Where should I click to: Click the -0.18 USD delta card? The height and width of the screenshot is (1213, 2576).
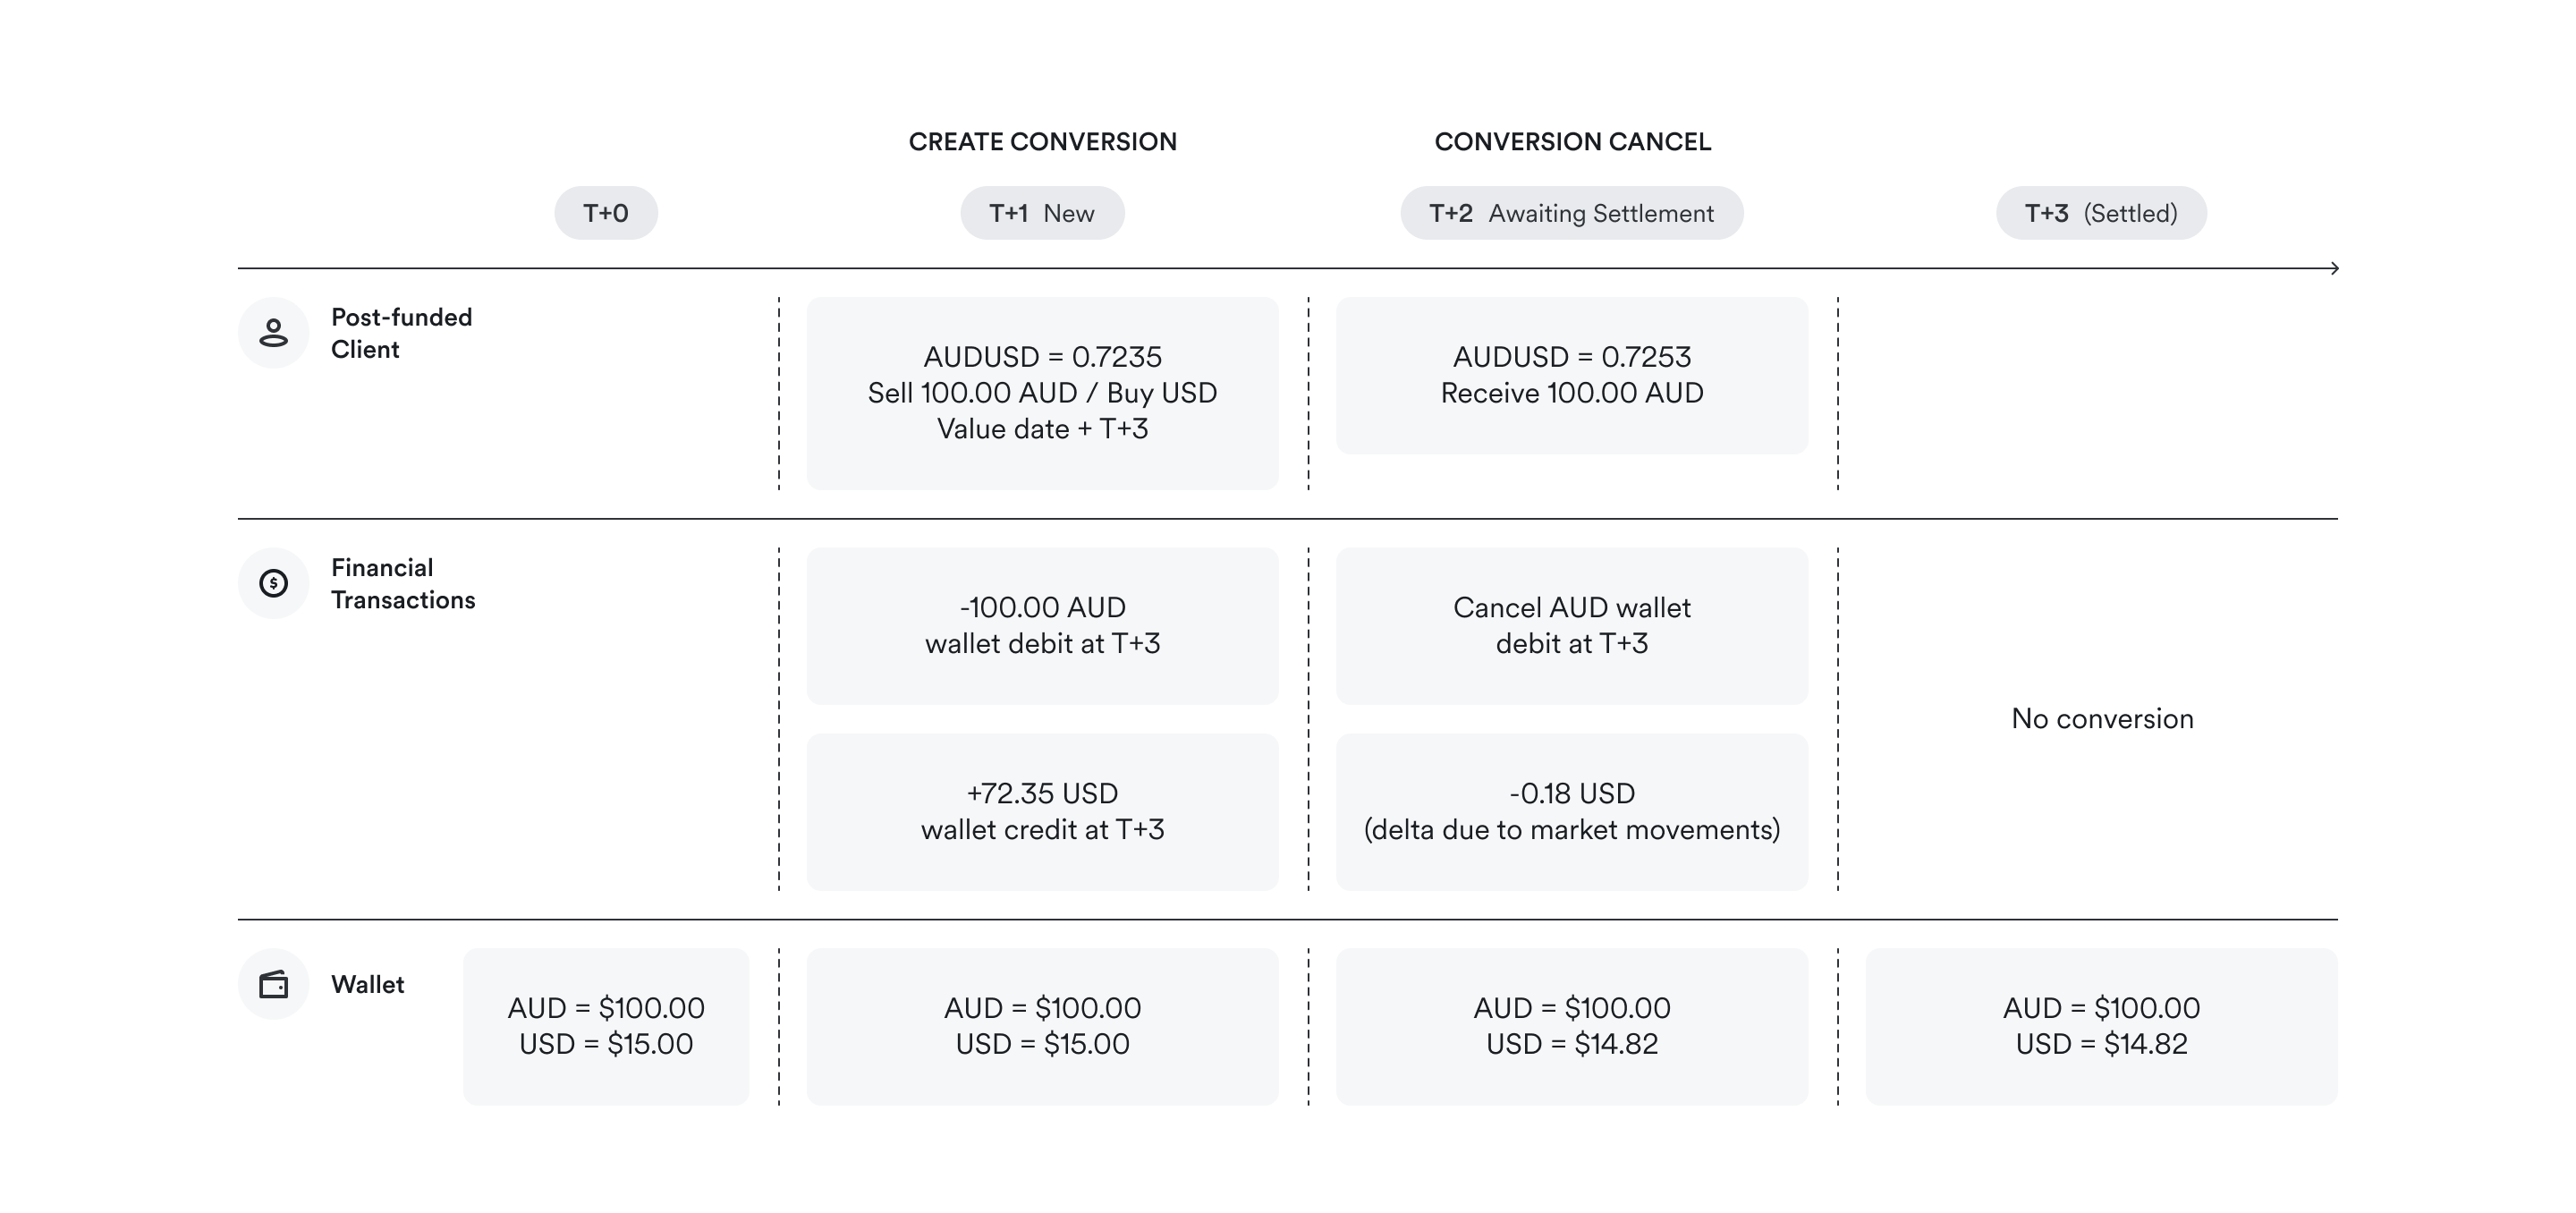pyautogui.click(x=1571, y=811)
